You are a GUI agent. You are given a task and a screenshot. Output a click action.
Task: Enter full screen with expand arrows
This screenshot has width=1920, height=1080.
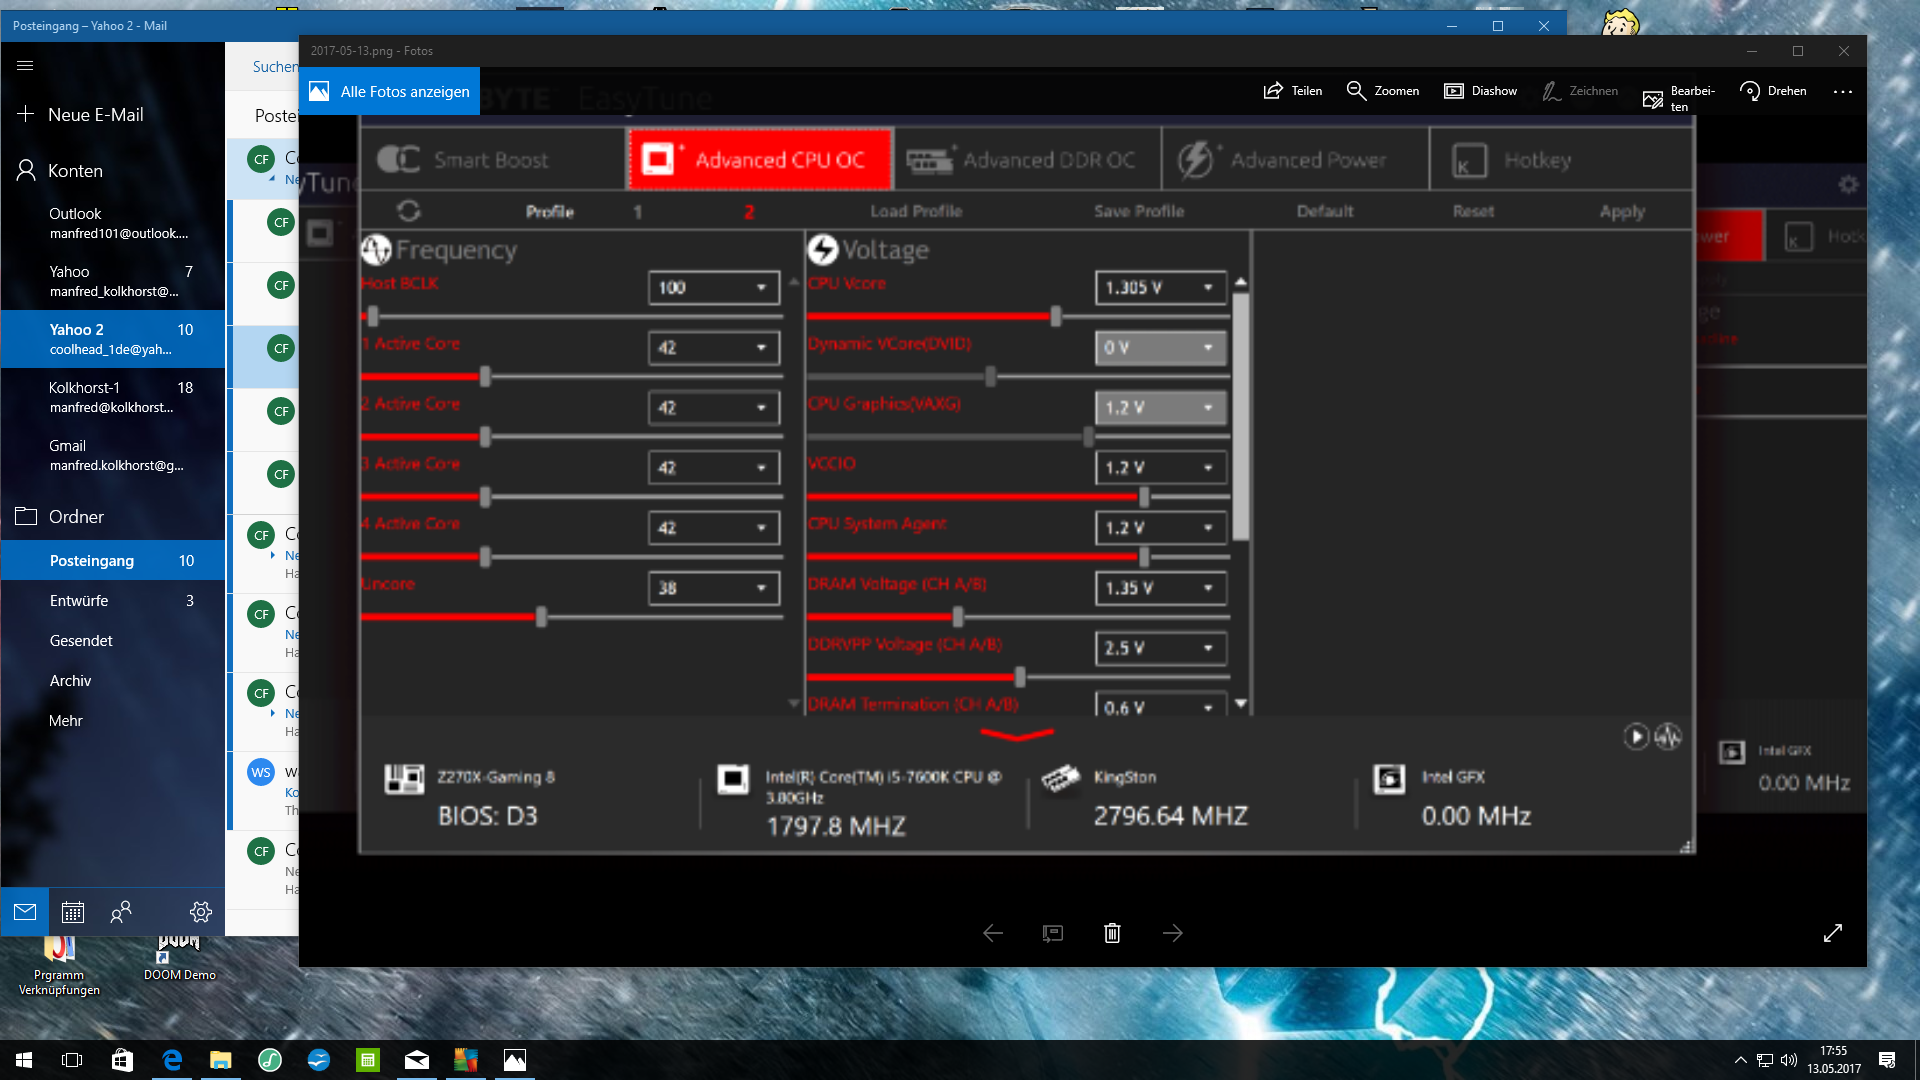(1832, 933)
